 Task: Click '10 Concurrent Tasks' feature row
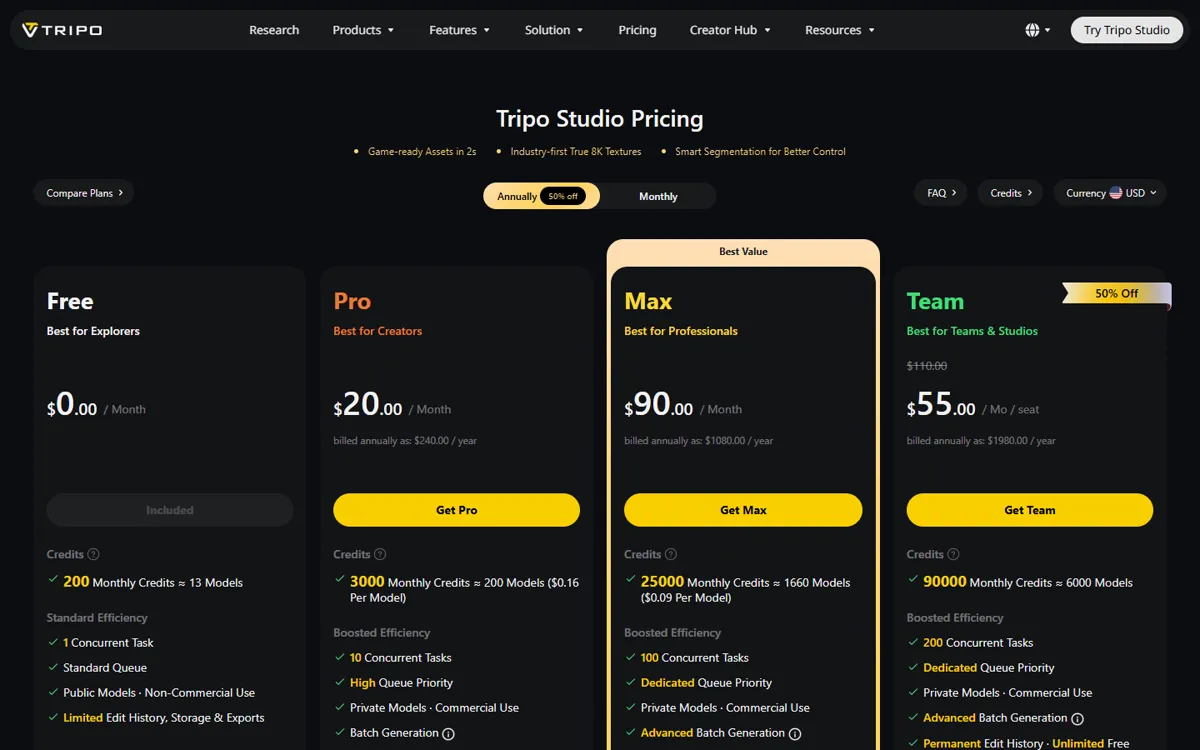[x=401, y=658]
